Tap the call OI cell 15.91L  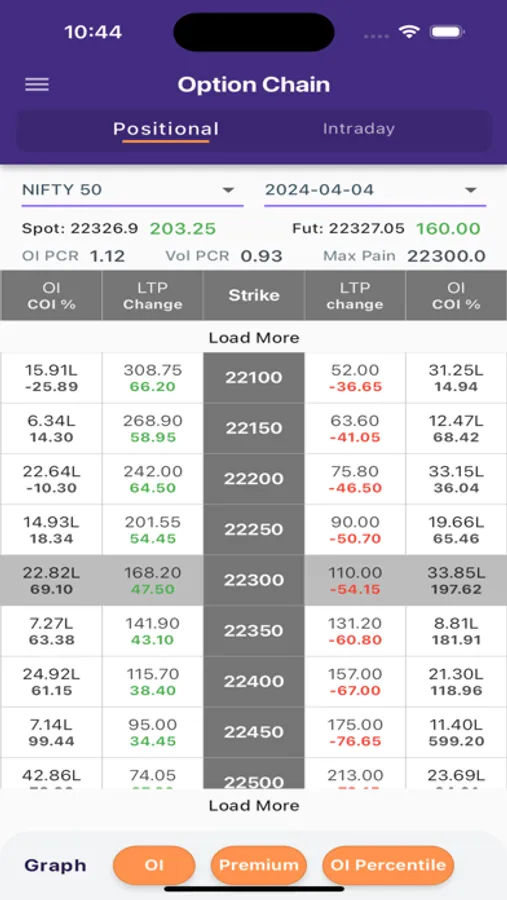pyautogui.click(x=51, y=378)
